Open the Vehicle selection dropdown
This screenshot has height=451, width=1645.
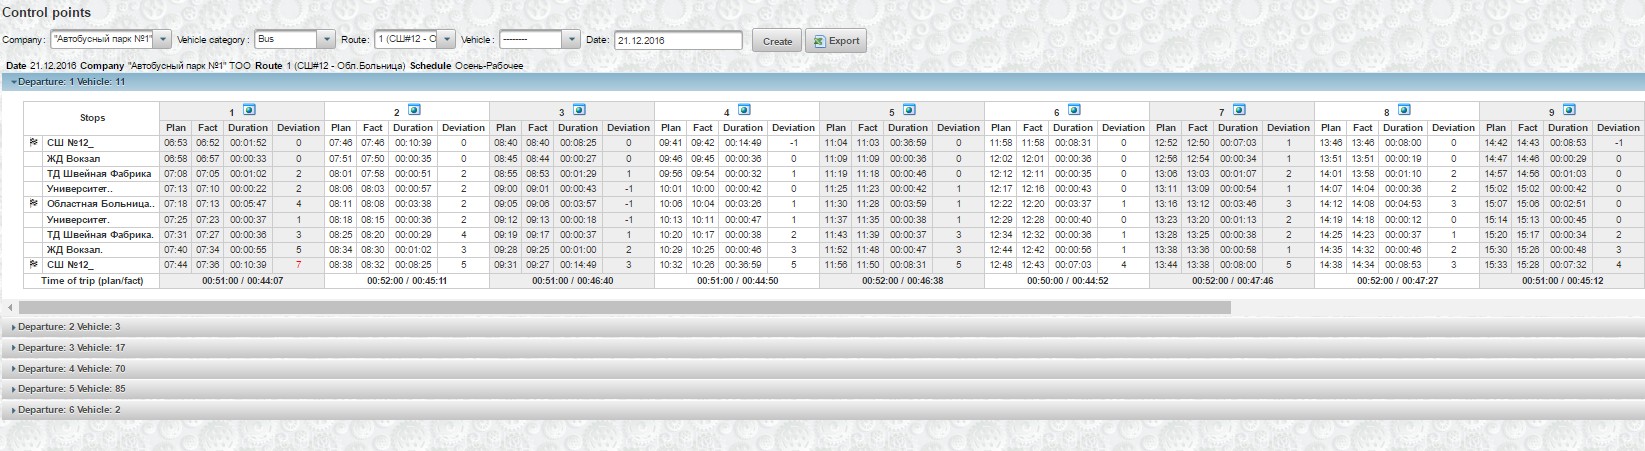point(570,40)
